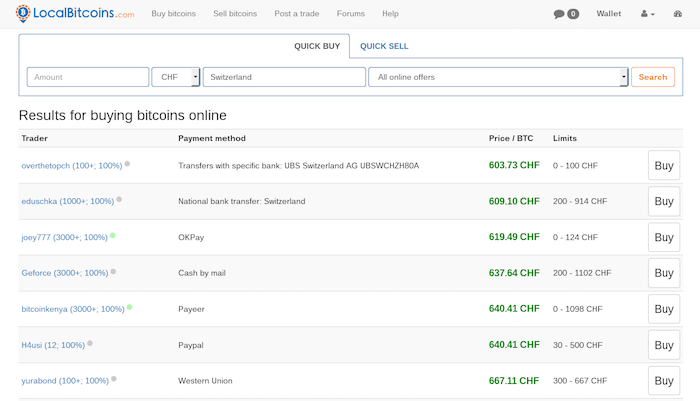
Task: Click the Trader column header
Action: click(x=35, y=138)
